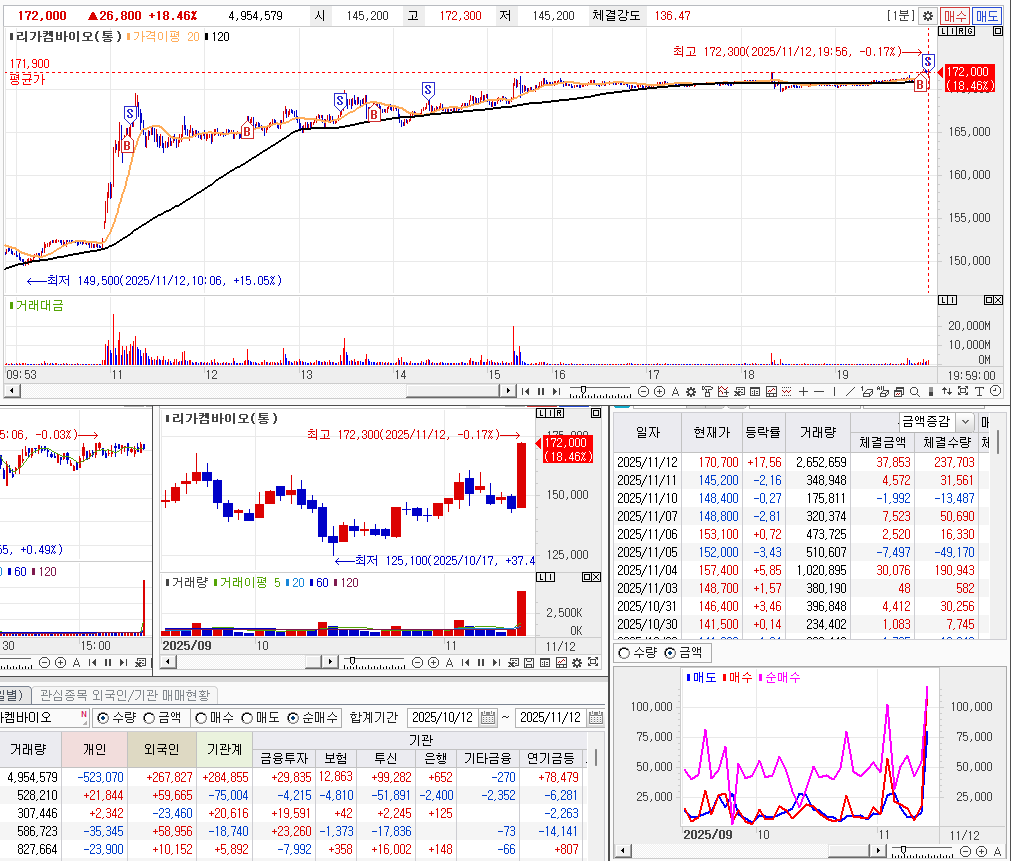Click the save icon in daily chart toolbar
This screenshot has width=1011, height=861.
(529, 662)
